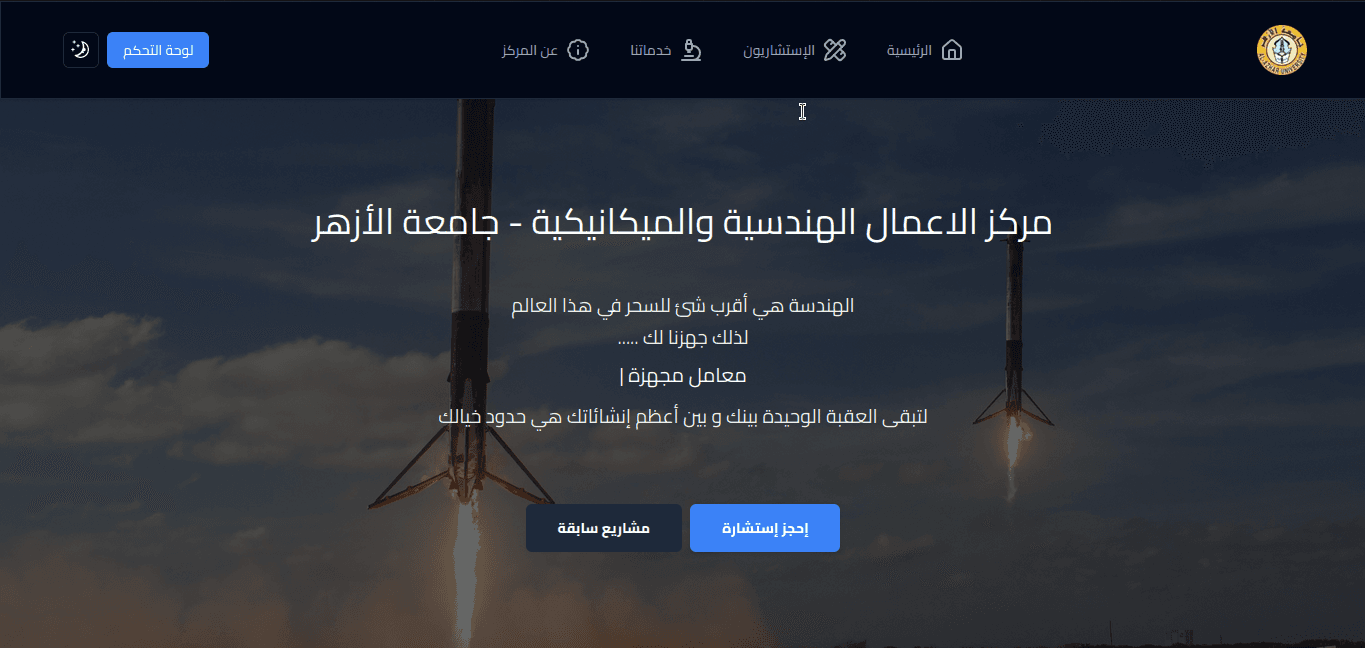This screenshot has width=1365, height=648.
Task: Click the microscope services icon
Action: [x=691, y=50]
